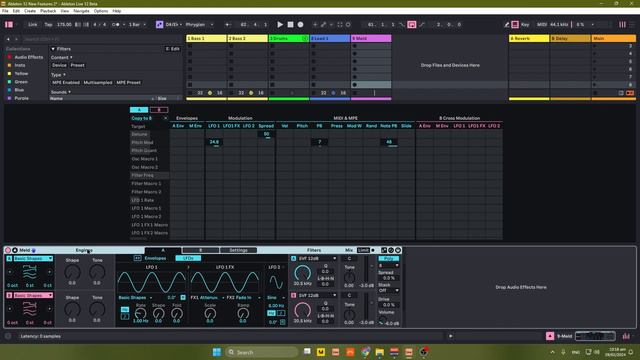Viewport: 640px width, 360px height.
Task: Click the Link button
Action: [33, 24]
